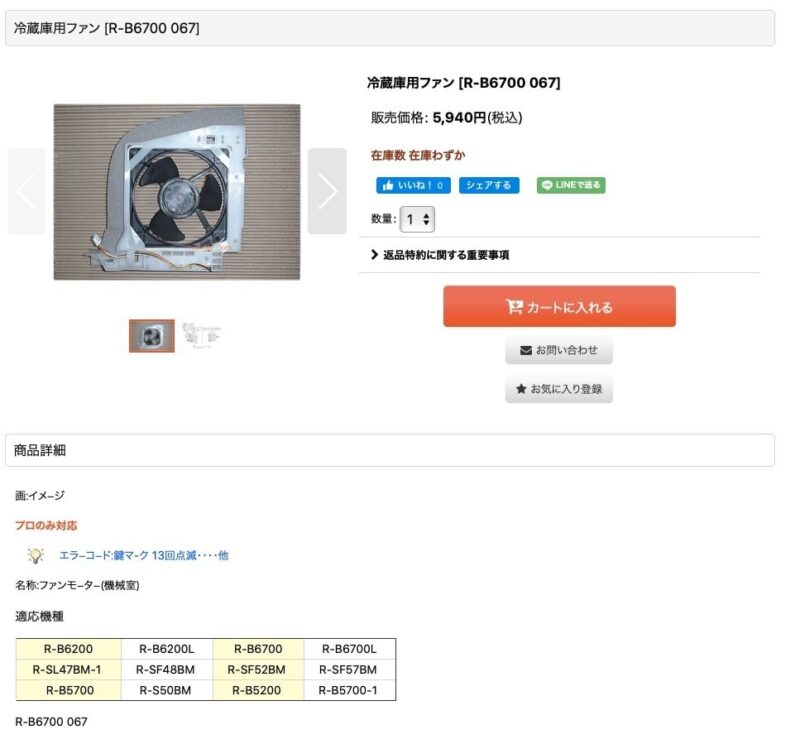Screen dimensions: 800x744
Task: Click the main fan product image
Action: pos(177,191)
